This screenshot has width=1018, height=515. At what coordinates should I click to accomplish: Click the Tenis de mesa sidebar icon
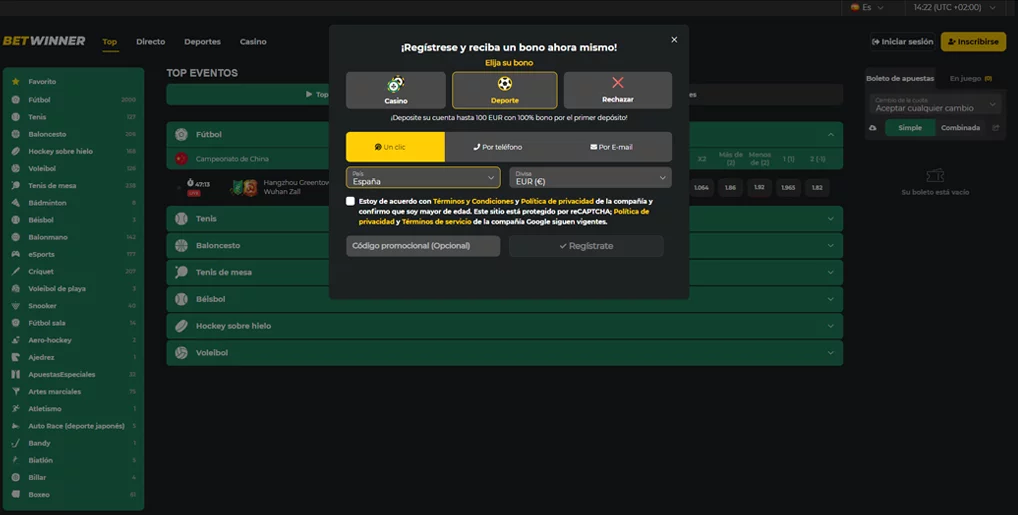pyautogui.click(x=16, y=186)
